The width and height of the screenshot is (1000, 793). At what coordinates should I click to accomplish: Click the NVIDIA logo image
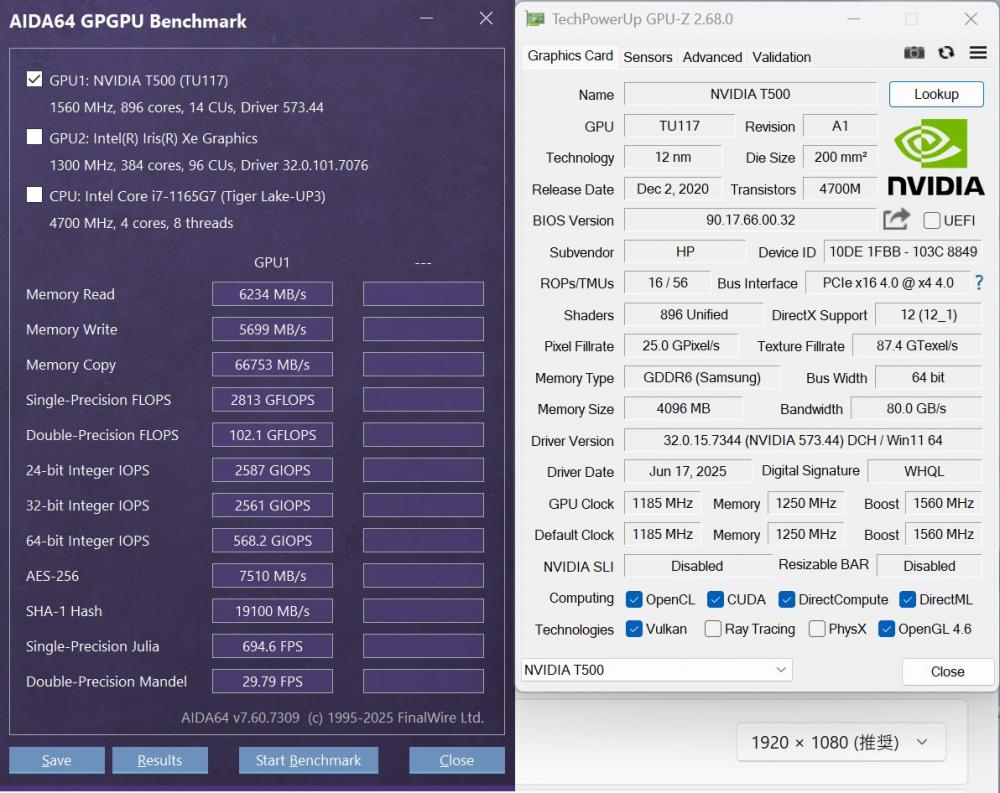935,157
